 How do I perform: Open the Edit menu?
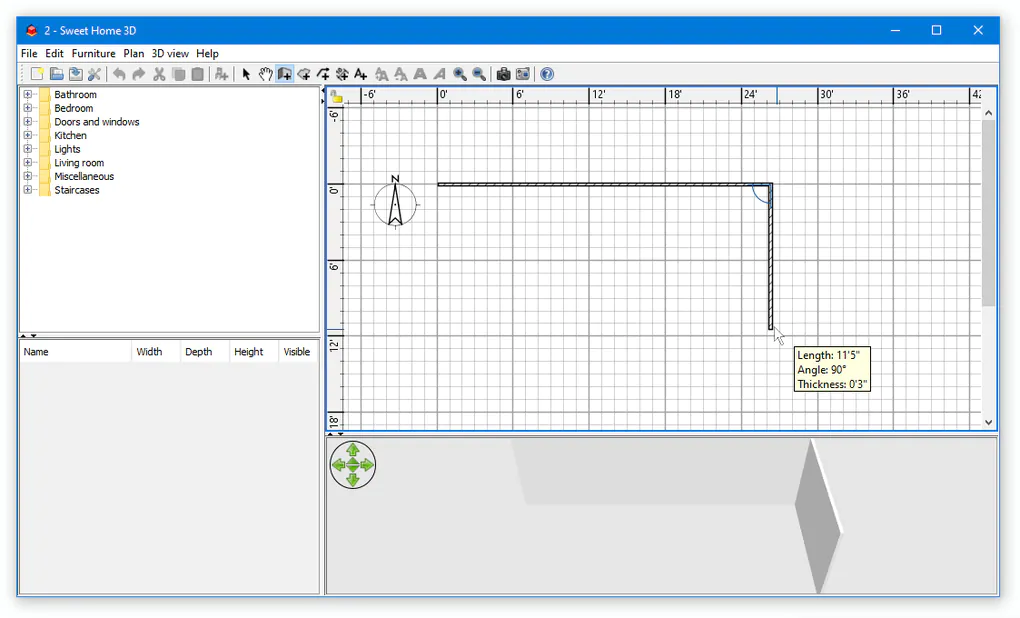54,53
